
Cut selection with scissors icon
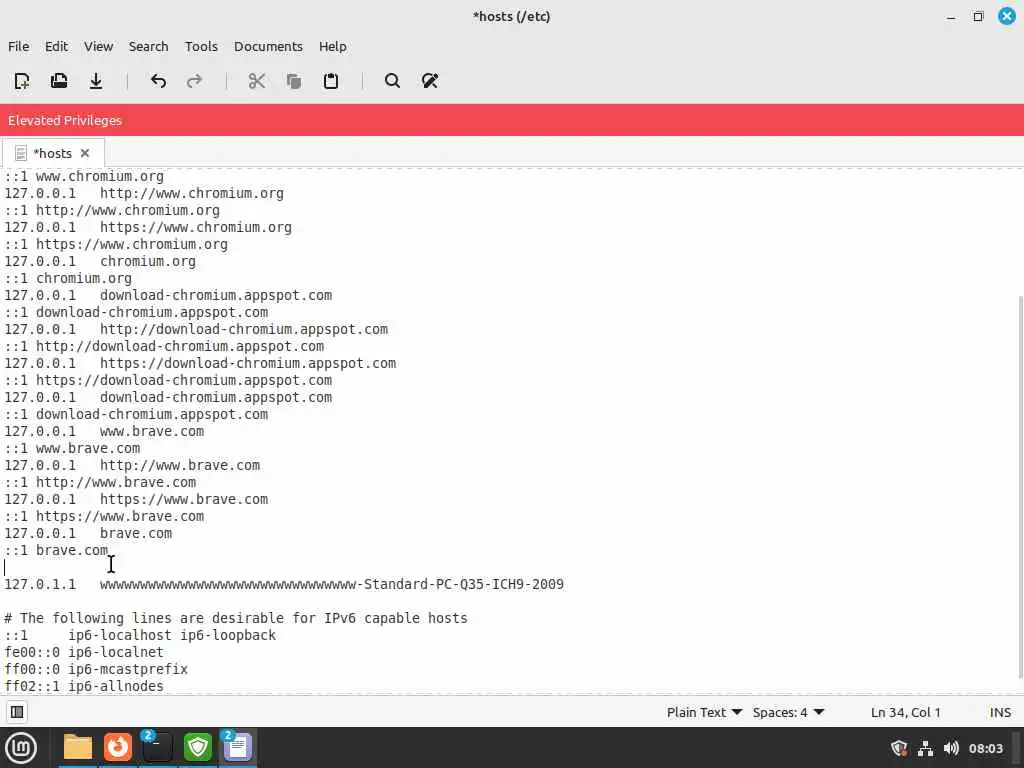click(257, 81)
